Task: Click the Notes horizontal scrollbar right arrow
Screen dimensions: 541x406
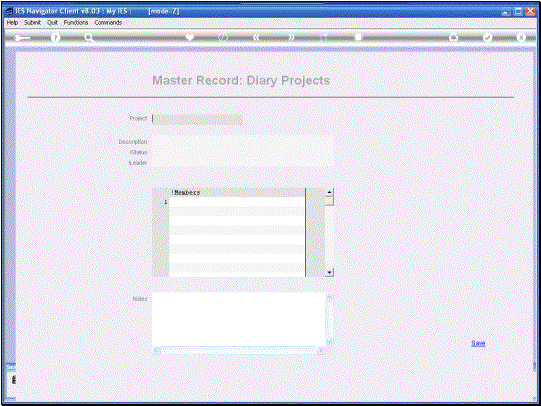Action: coord(321,350)
